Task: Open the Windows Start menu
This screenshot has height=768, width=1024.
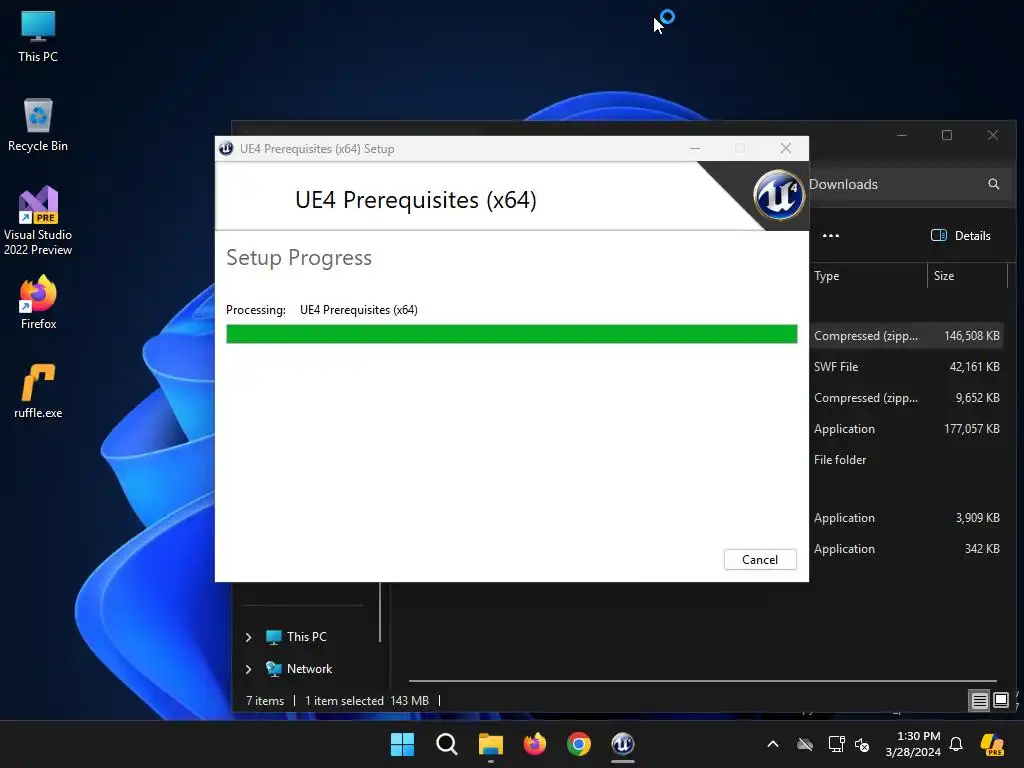Action: pyautogui.click(x=402, y=744)
